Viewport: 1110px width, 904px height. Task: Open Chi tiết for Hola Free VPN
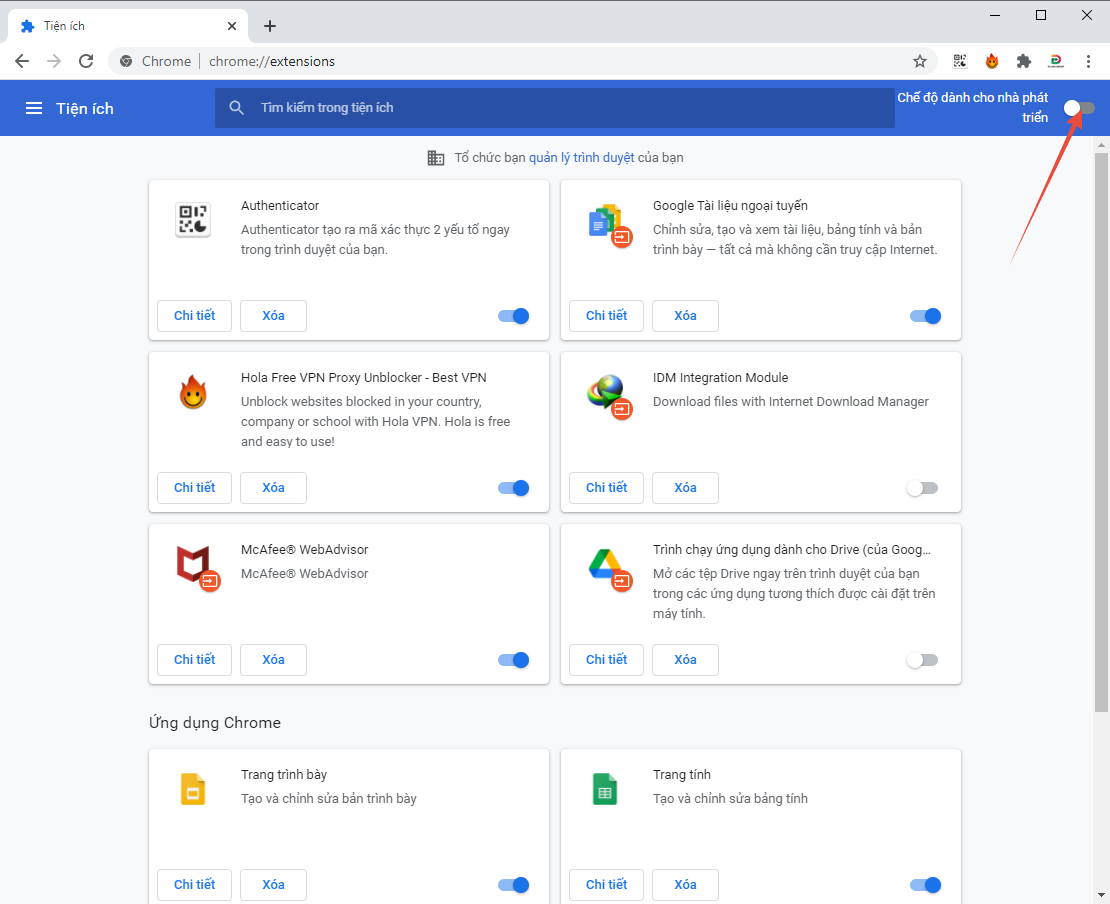(x=195, y=488)
